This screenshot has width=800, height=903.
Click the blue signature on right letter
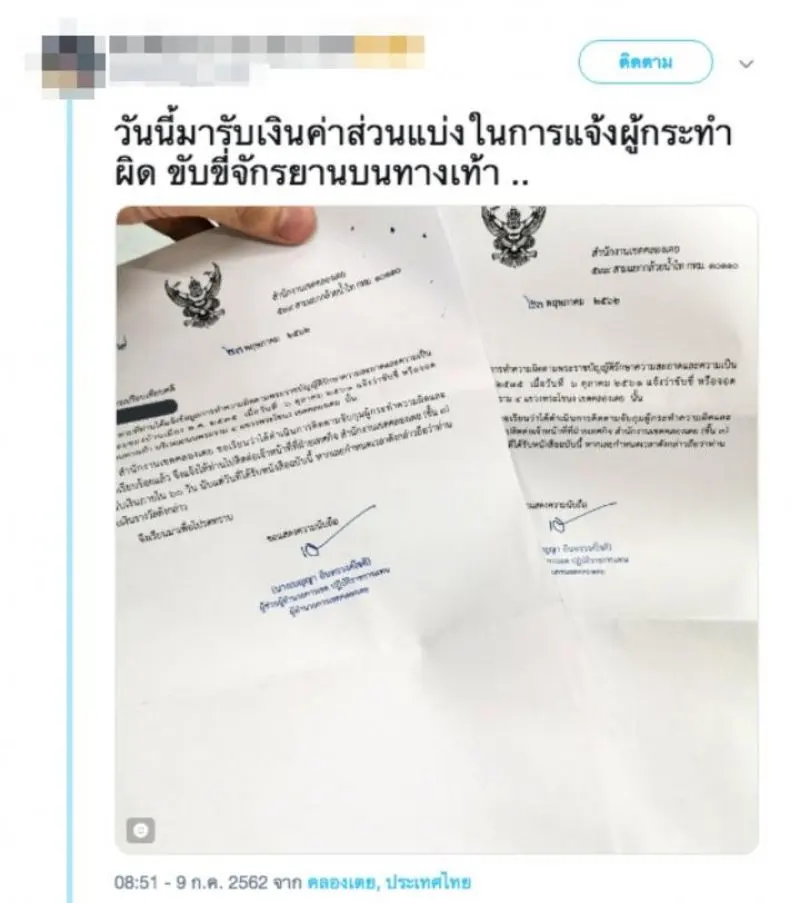(x=580, y=516)
